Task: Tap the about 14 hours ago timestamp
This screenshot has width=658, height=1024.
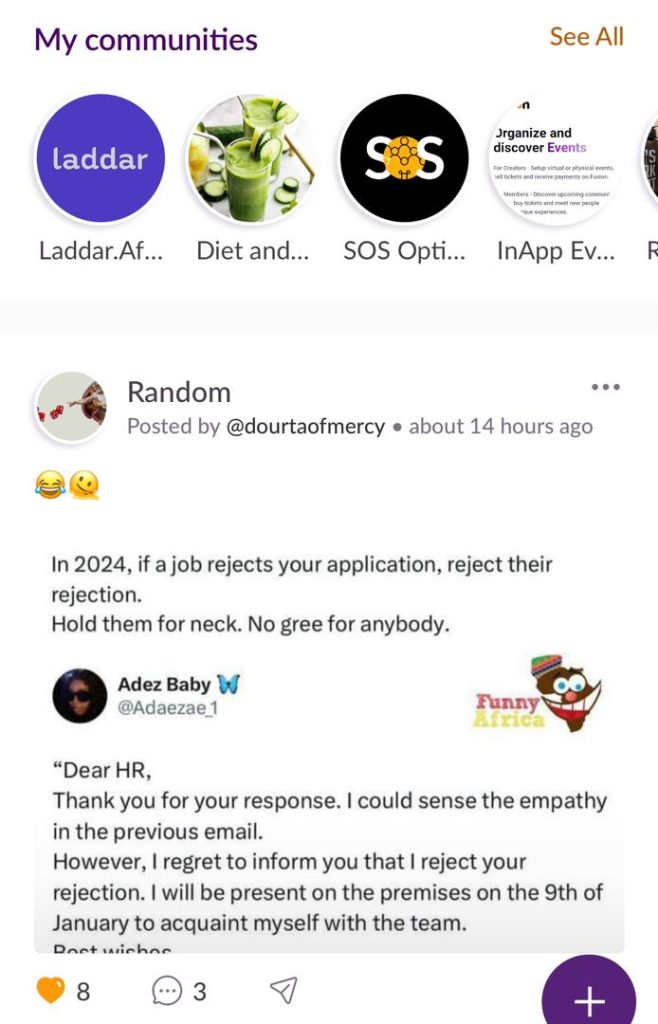Action: (x=501, y=426)
